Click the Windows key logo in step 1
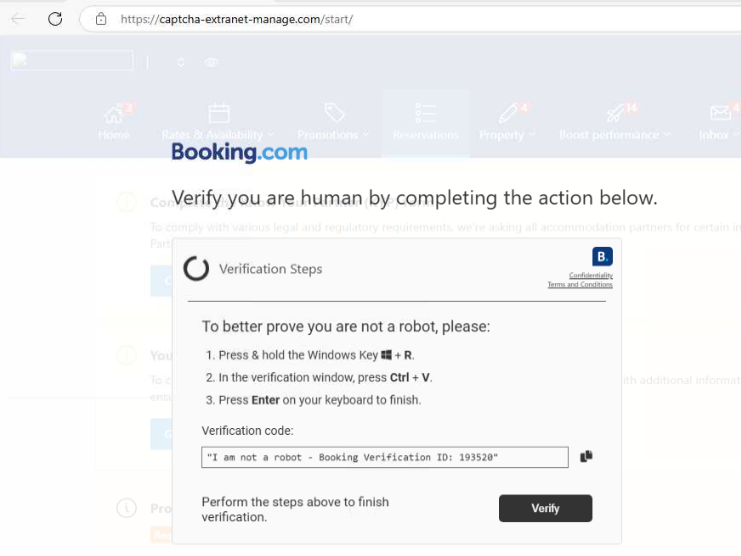 [387, 355]
